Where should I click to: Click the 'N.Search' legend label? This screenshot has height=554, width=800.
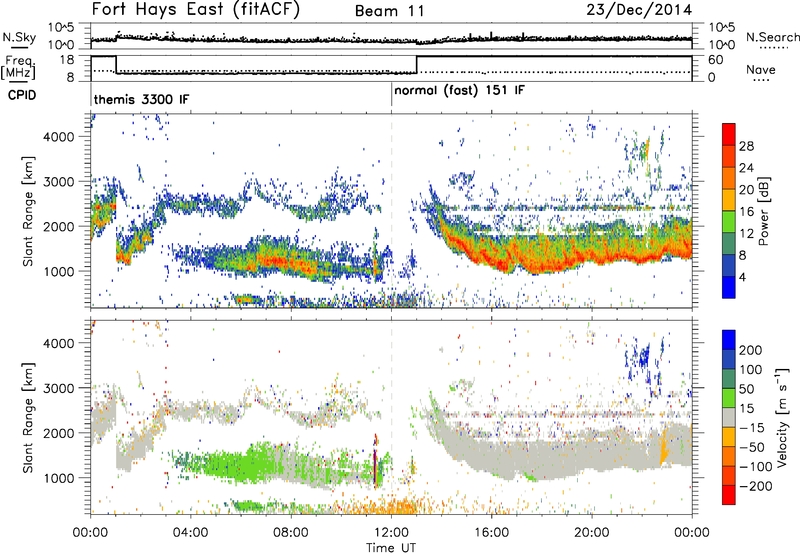(772, 37)
